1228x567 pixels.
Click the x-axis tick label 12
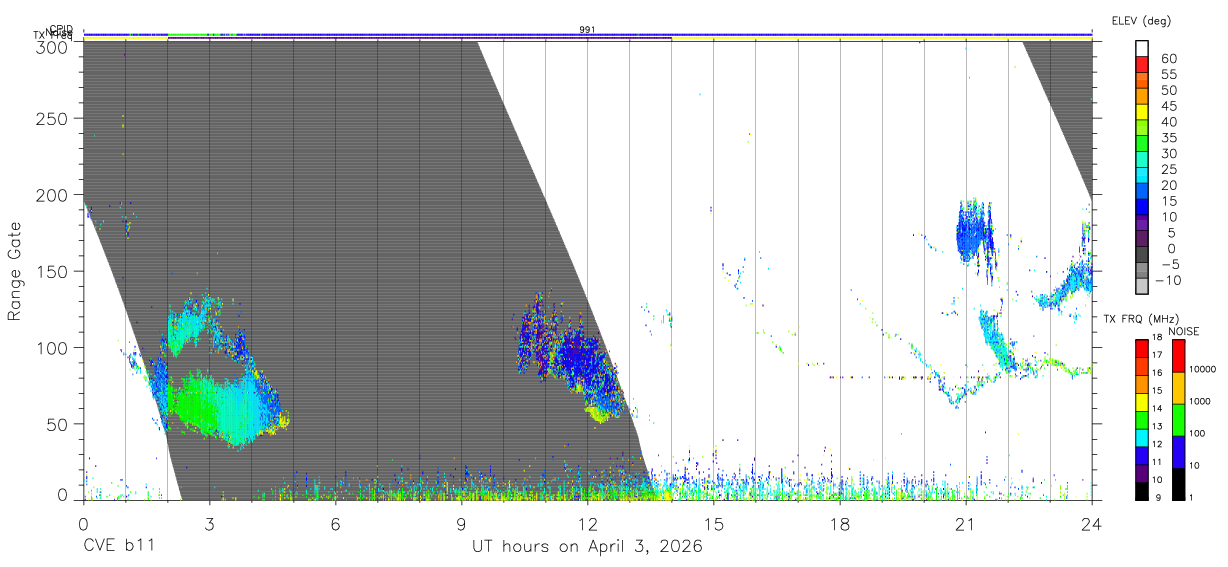pos(587,523)
